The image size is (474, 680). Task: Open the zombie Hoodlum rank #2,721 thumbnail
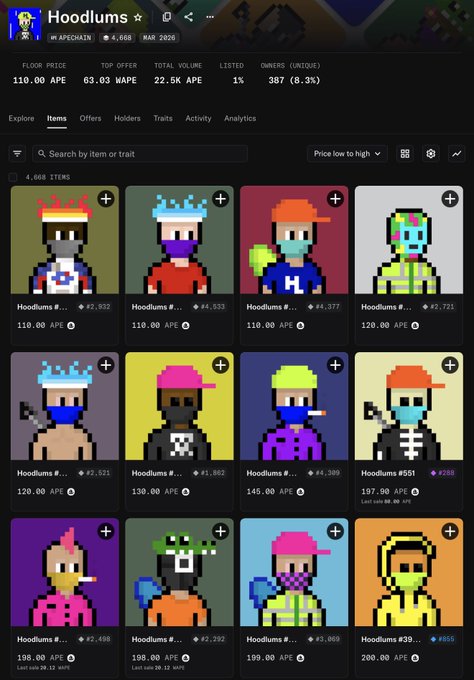click(409, 240)
